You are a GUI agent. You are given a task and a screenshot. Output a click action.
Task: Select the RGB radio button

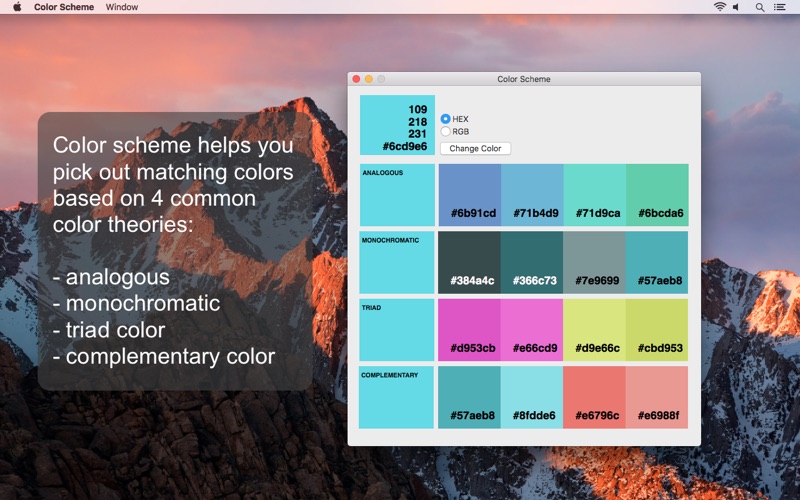click(445, 131)
